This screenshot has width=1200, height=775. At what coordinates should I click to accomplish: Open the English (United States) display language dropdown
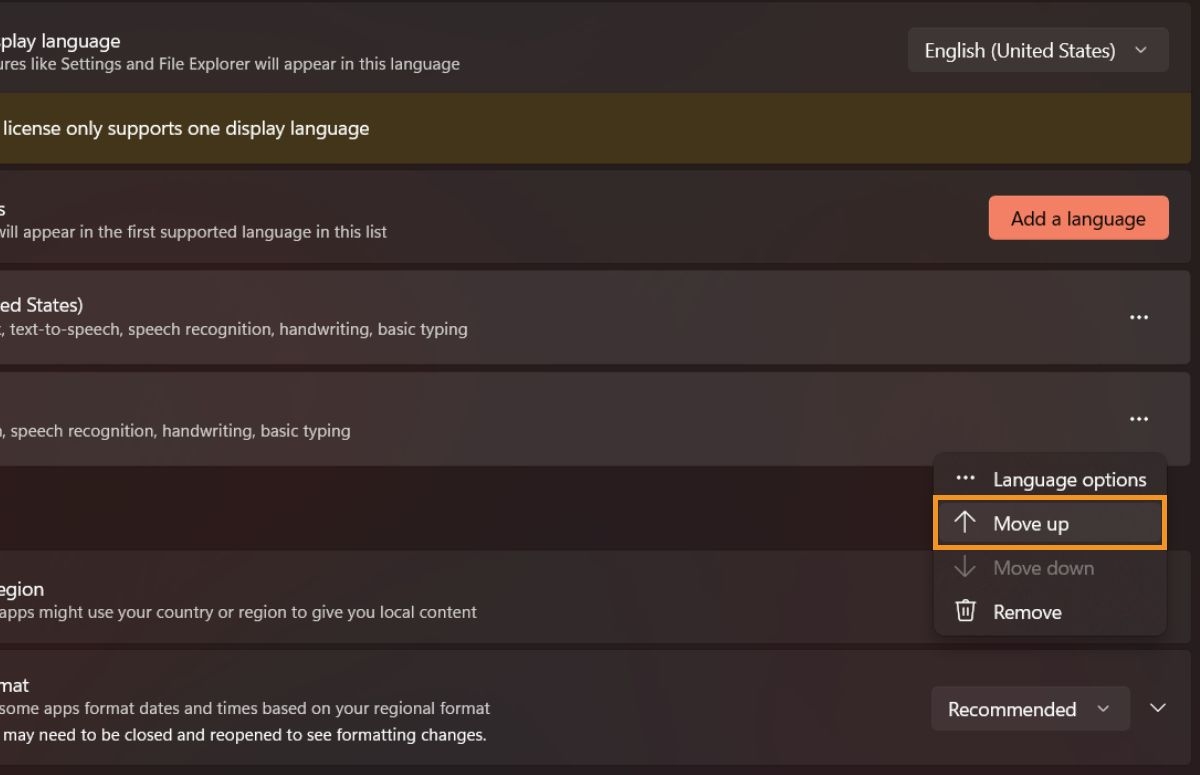point(1037,49)
